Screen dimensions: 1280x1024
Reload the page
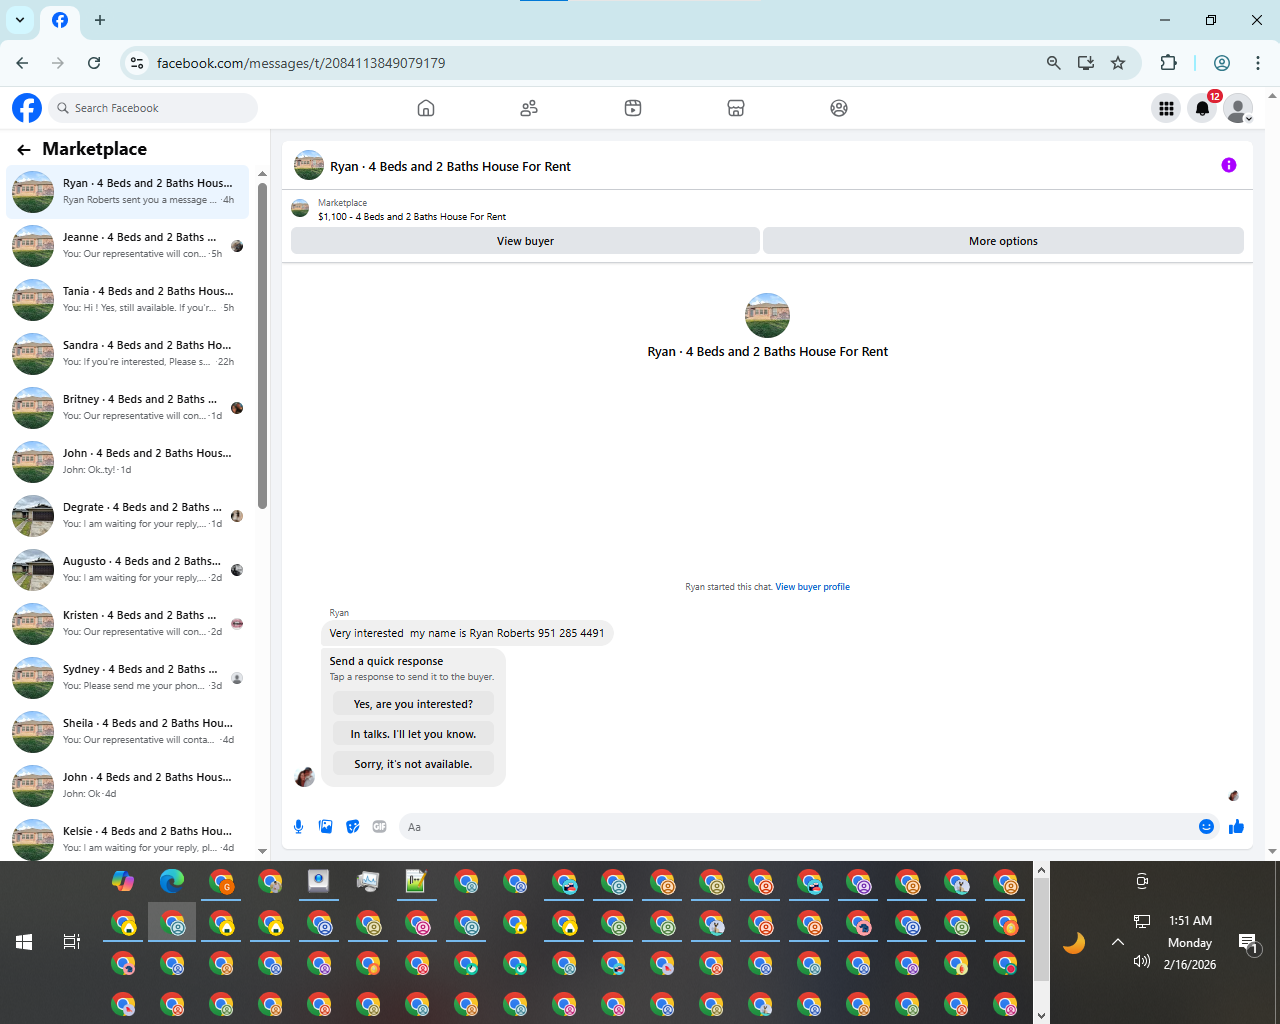[94, 63]
